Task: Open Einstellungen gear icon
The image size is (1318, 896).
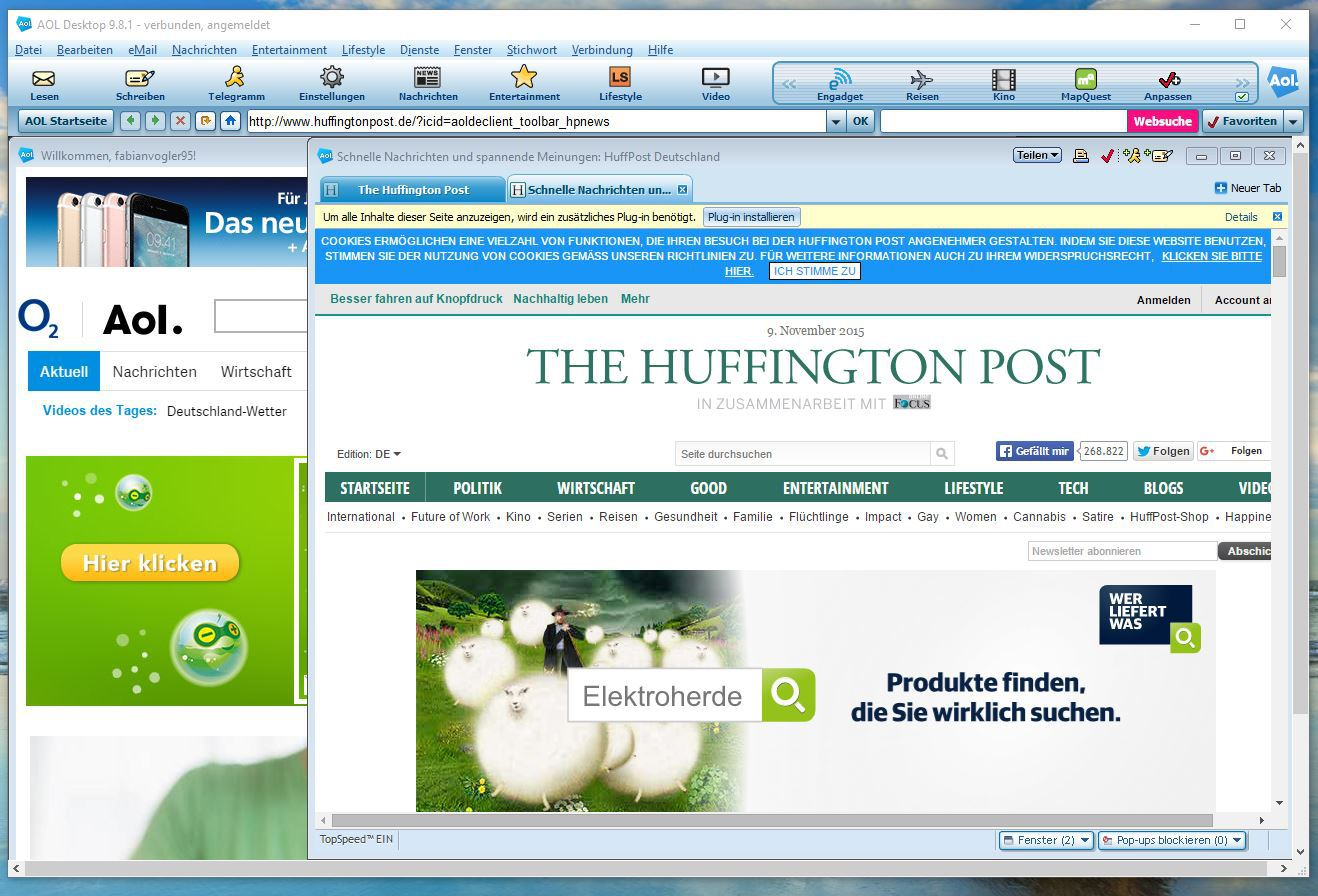Action: coord(332,83)
